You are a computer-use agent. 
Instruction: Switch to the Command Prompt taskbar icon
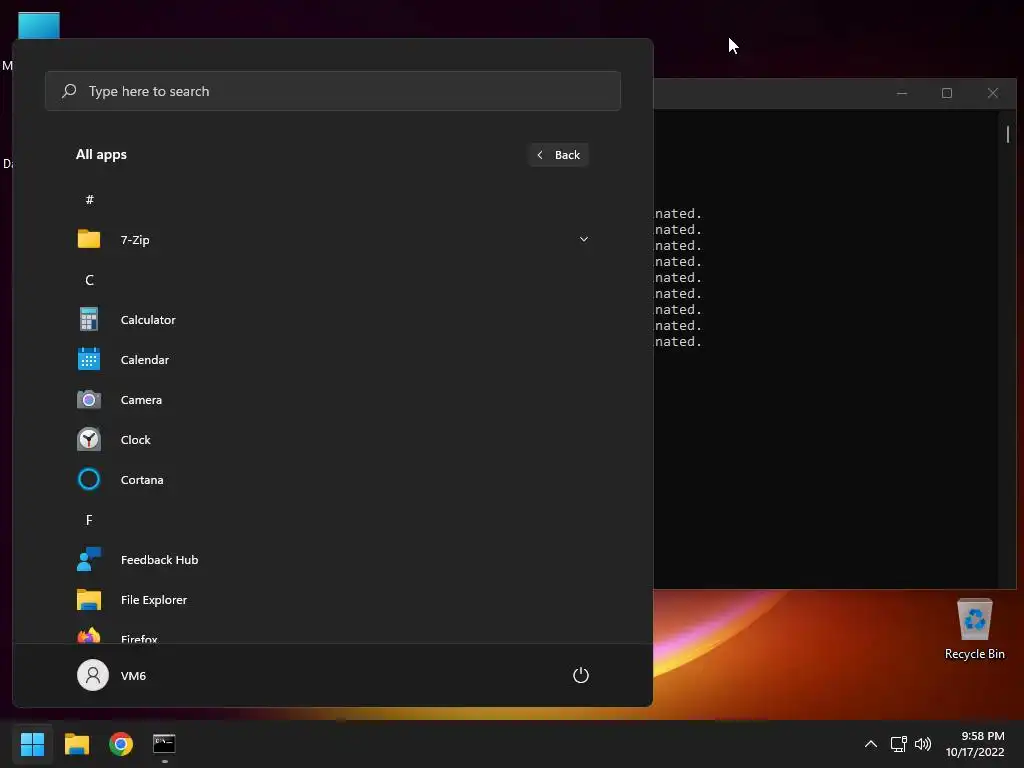[164, 744]
